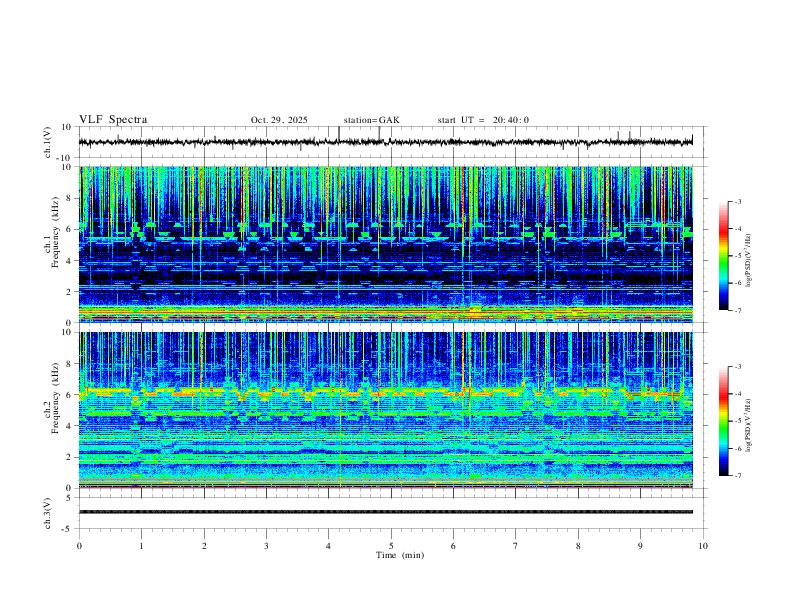Click the "5" minute tick on time axis
Screen dimensions: 792x612
click(391, 546)
